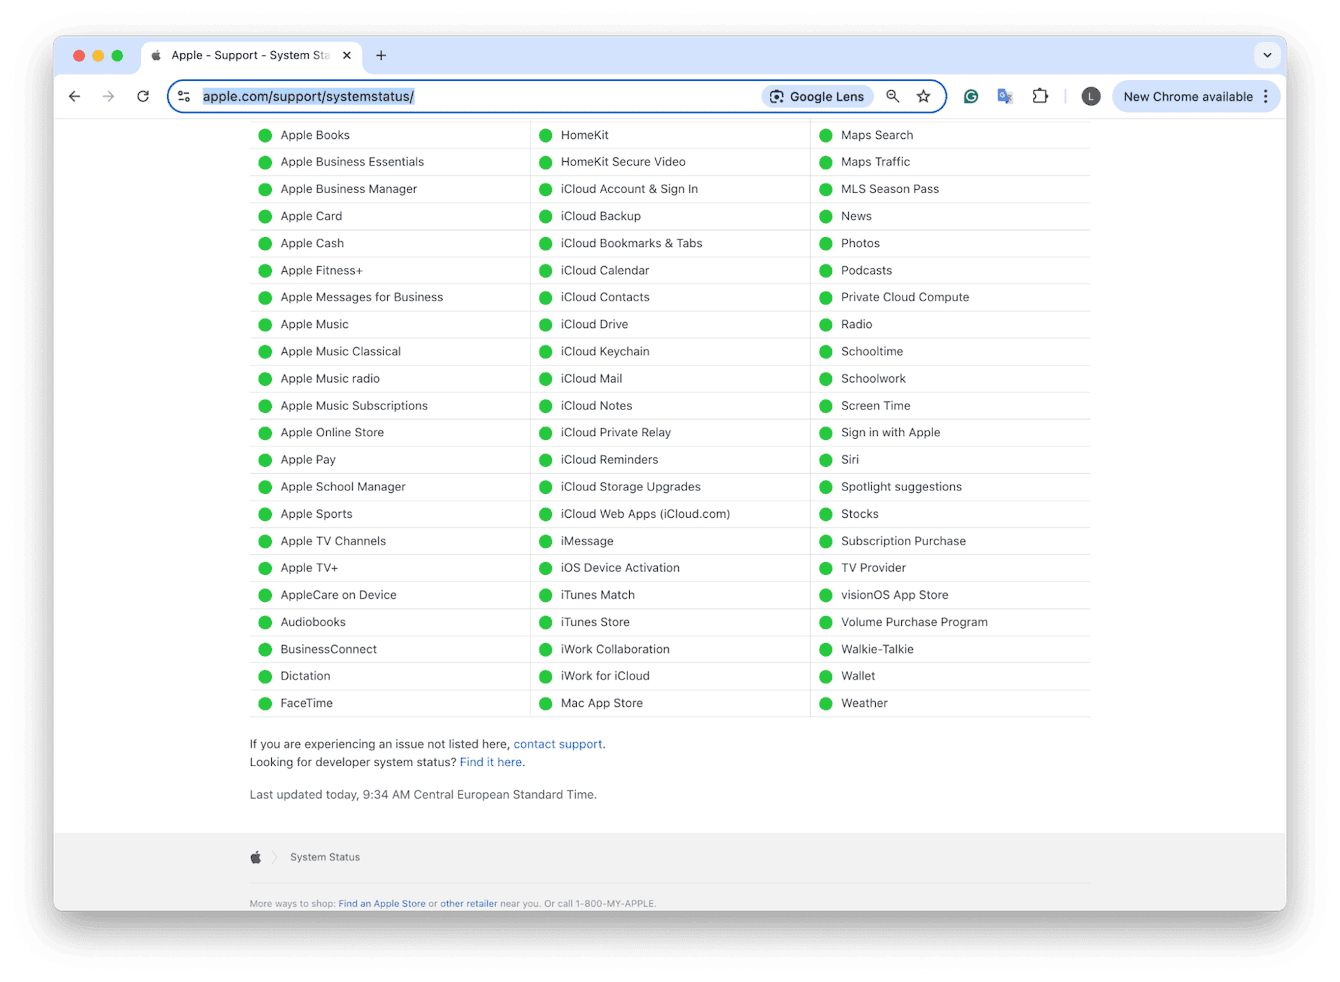Open site information settings in the address bar
The height and width of the screenshot is (982, 1340).
183,96
